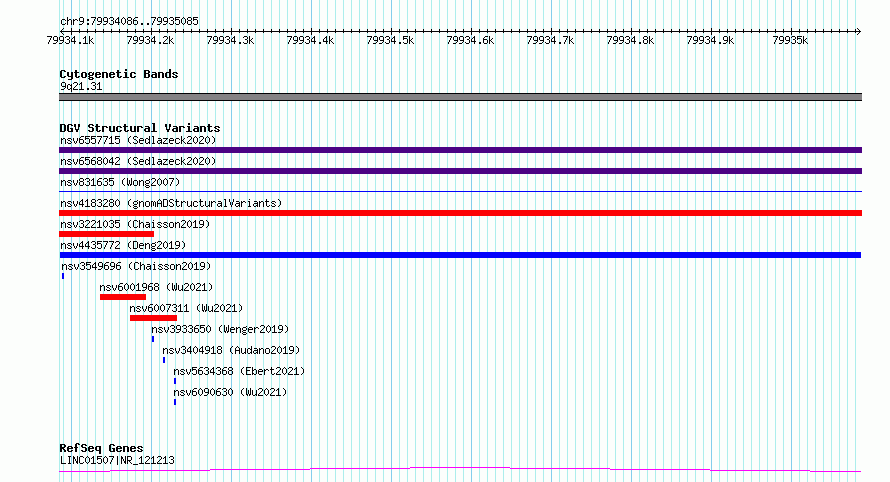The height and width of the screenshot is (482, 890).
Task: Click the blue bar for nsv4435772
Action: (460, 255)
